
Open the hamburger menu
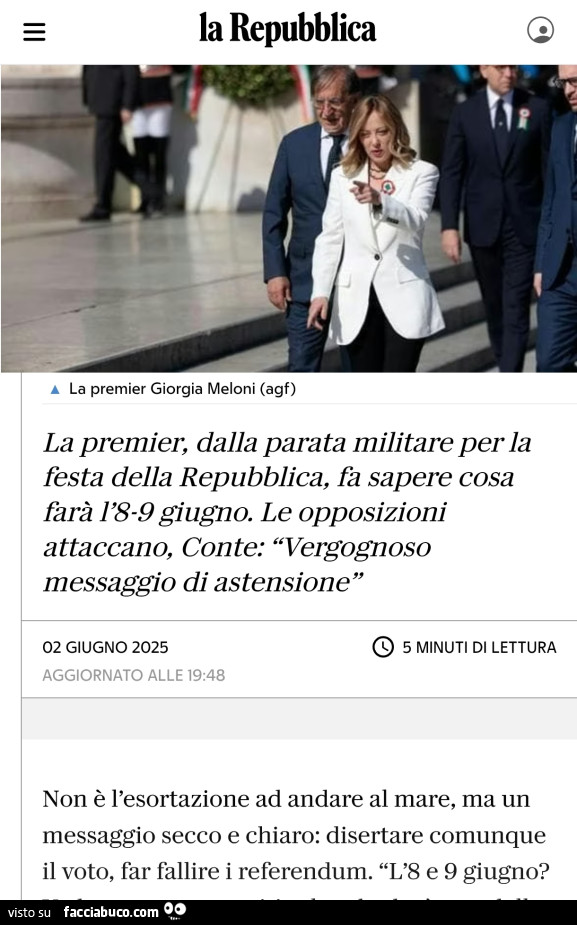(x=34, y=31)
